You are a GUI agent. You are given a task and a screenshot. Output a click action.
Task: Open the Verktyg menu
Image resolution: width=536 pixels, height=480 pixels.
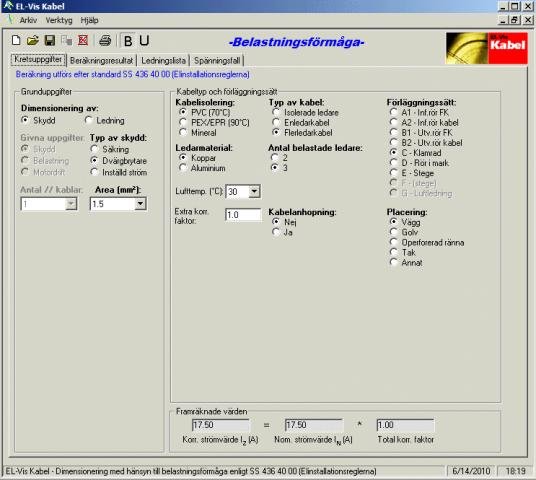coord(59,20)
